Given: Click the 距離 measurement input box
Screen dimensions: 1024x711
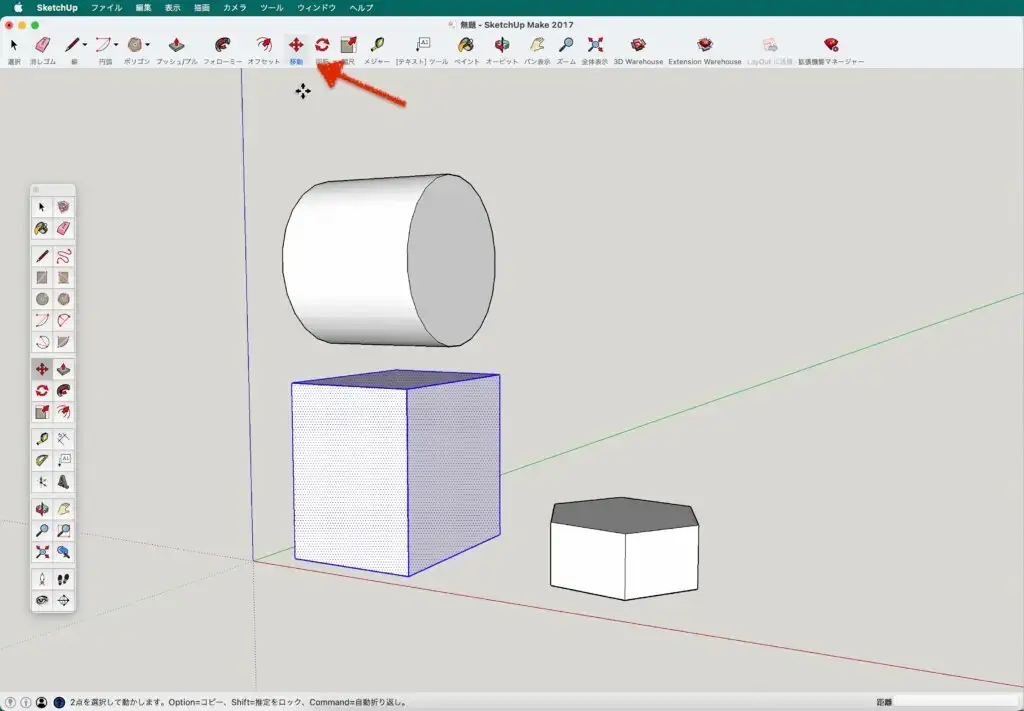Looking at the screenshot, I should (955, 703).
